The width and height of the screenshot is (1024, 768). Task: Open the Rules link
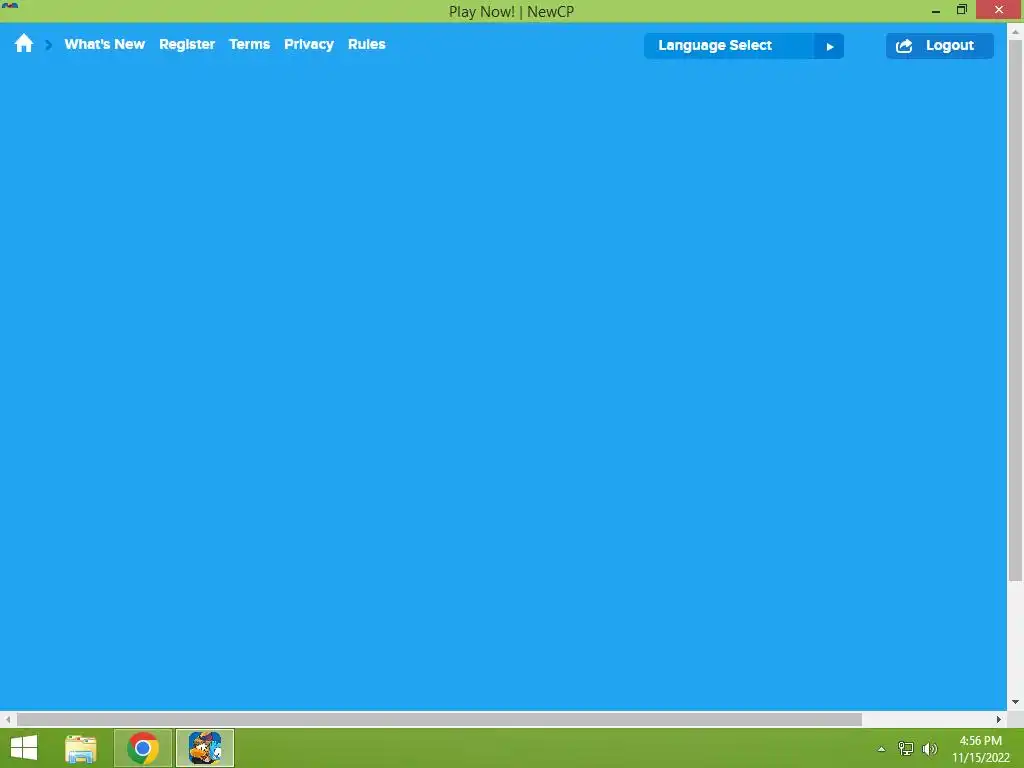coord(366,44)
